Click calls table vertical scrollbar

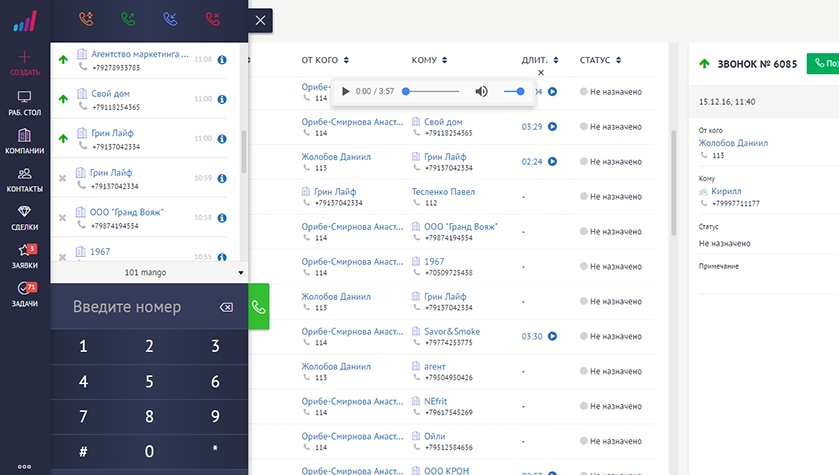point(673,182)
